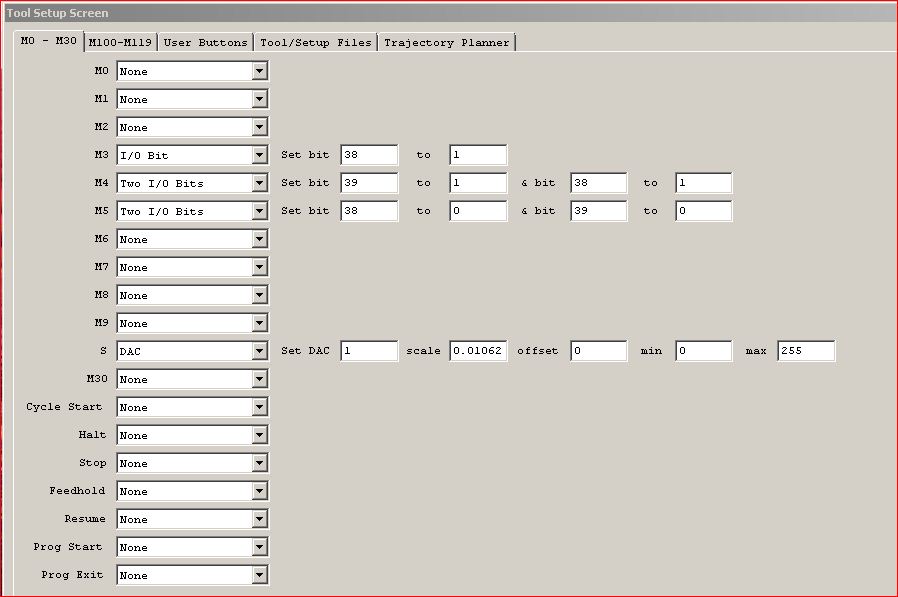Switch to the M100-M119 tab

coord(120,42)
